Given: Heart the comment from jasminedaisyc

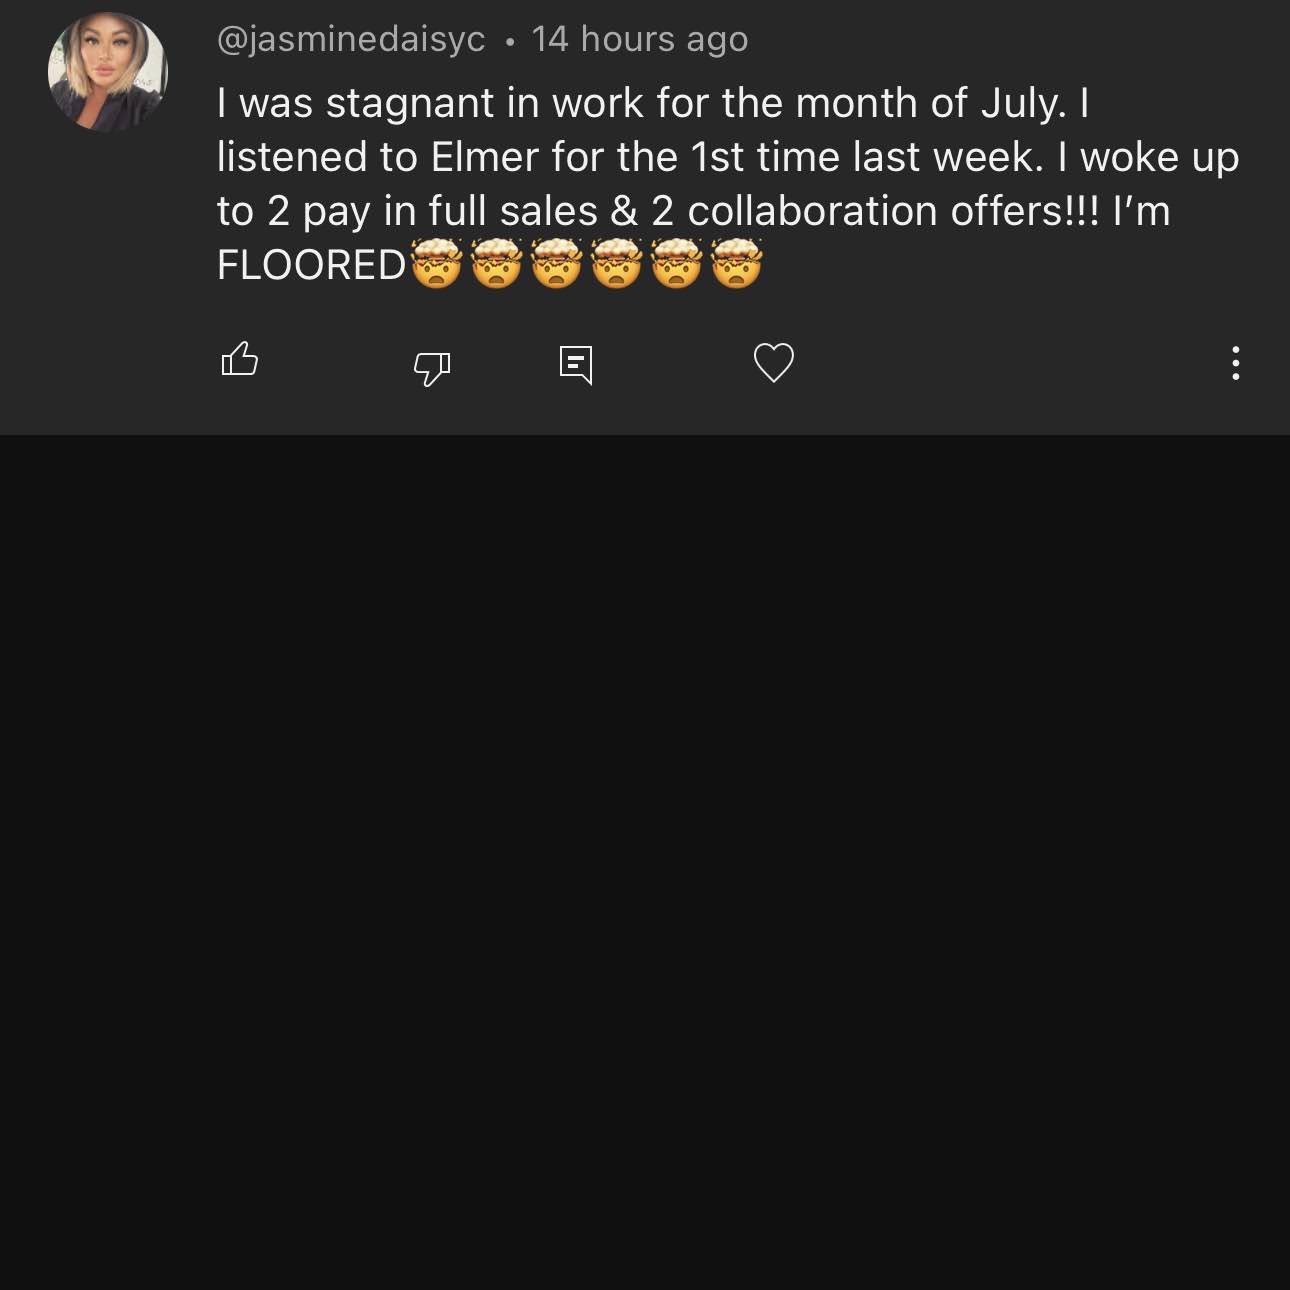Looking at the screenshot, I should pos(773,362).
